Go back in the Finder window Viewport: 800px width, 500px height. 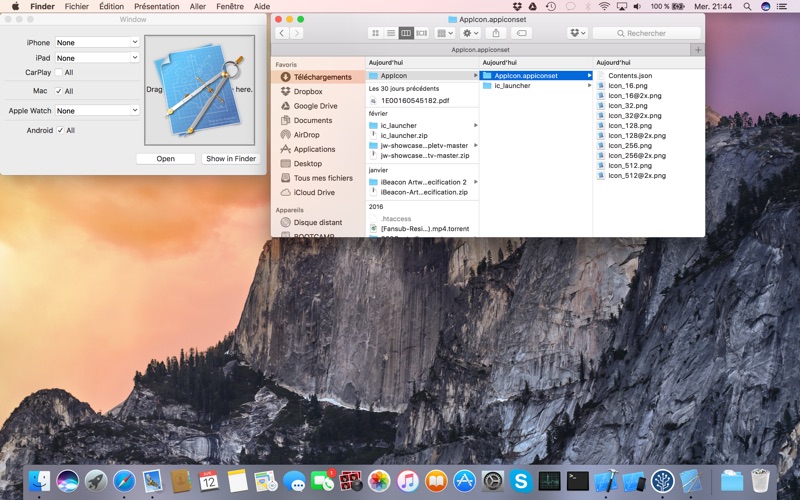coord(282,33)
